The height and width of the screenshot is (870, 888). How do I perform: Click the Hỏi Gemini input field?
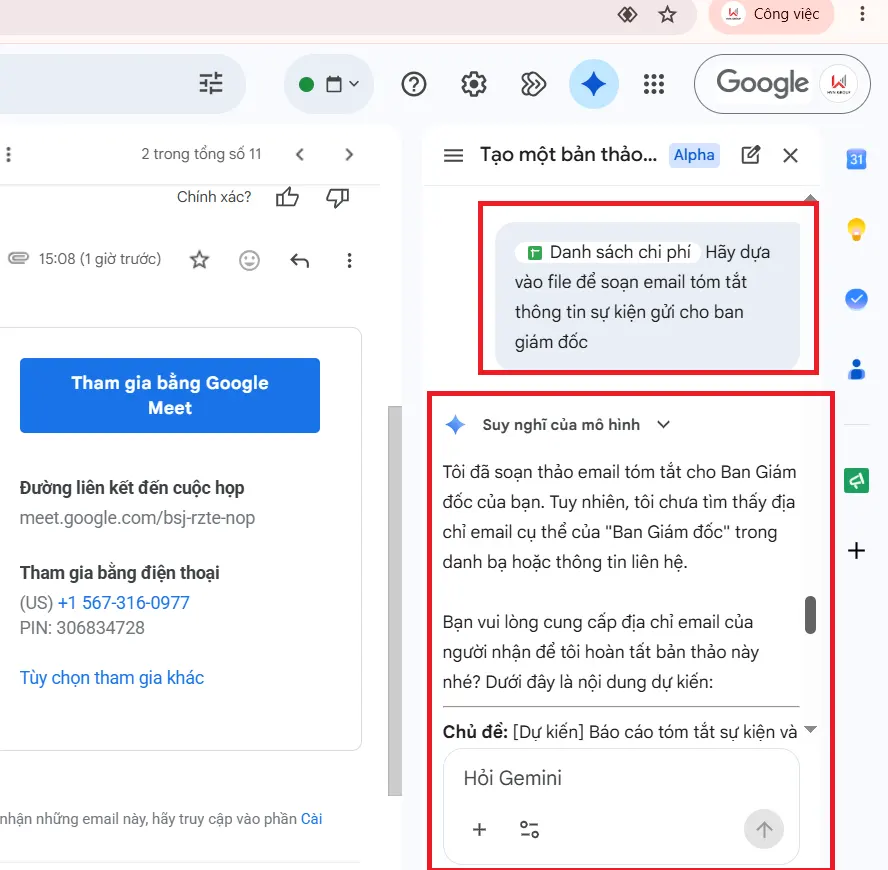(621, 778)
